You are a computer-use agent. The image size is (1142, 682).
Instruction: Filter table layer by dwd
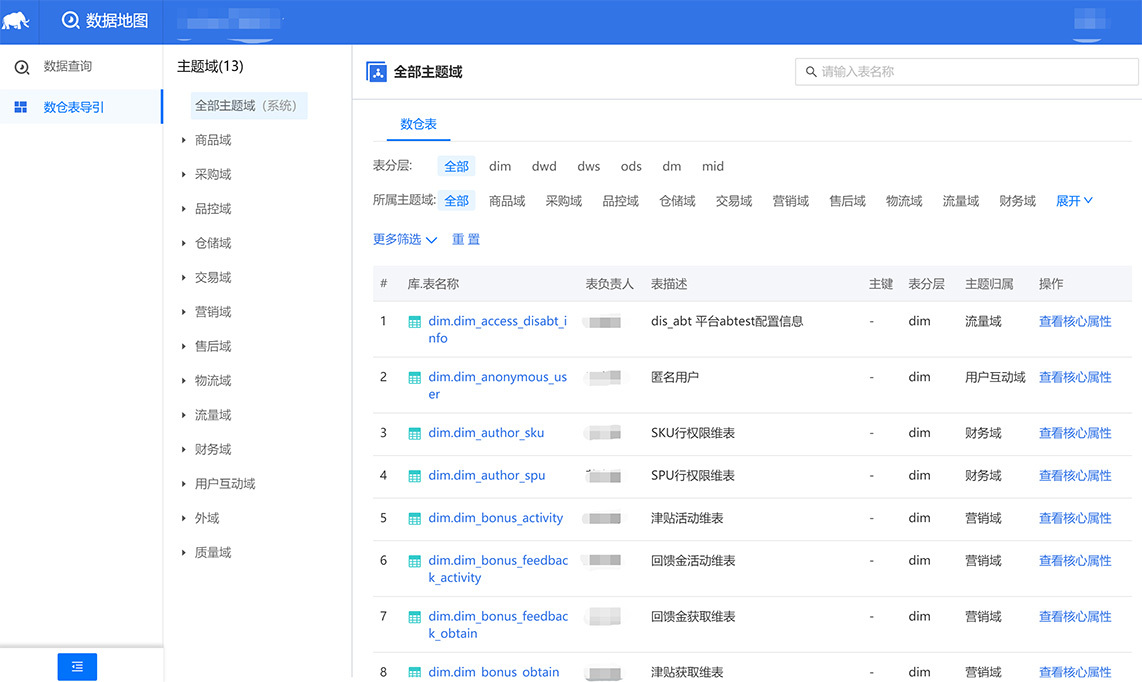544,167
